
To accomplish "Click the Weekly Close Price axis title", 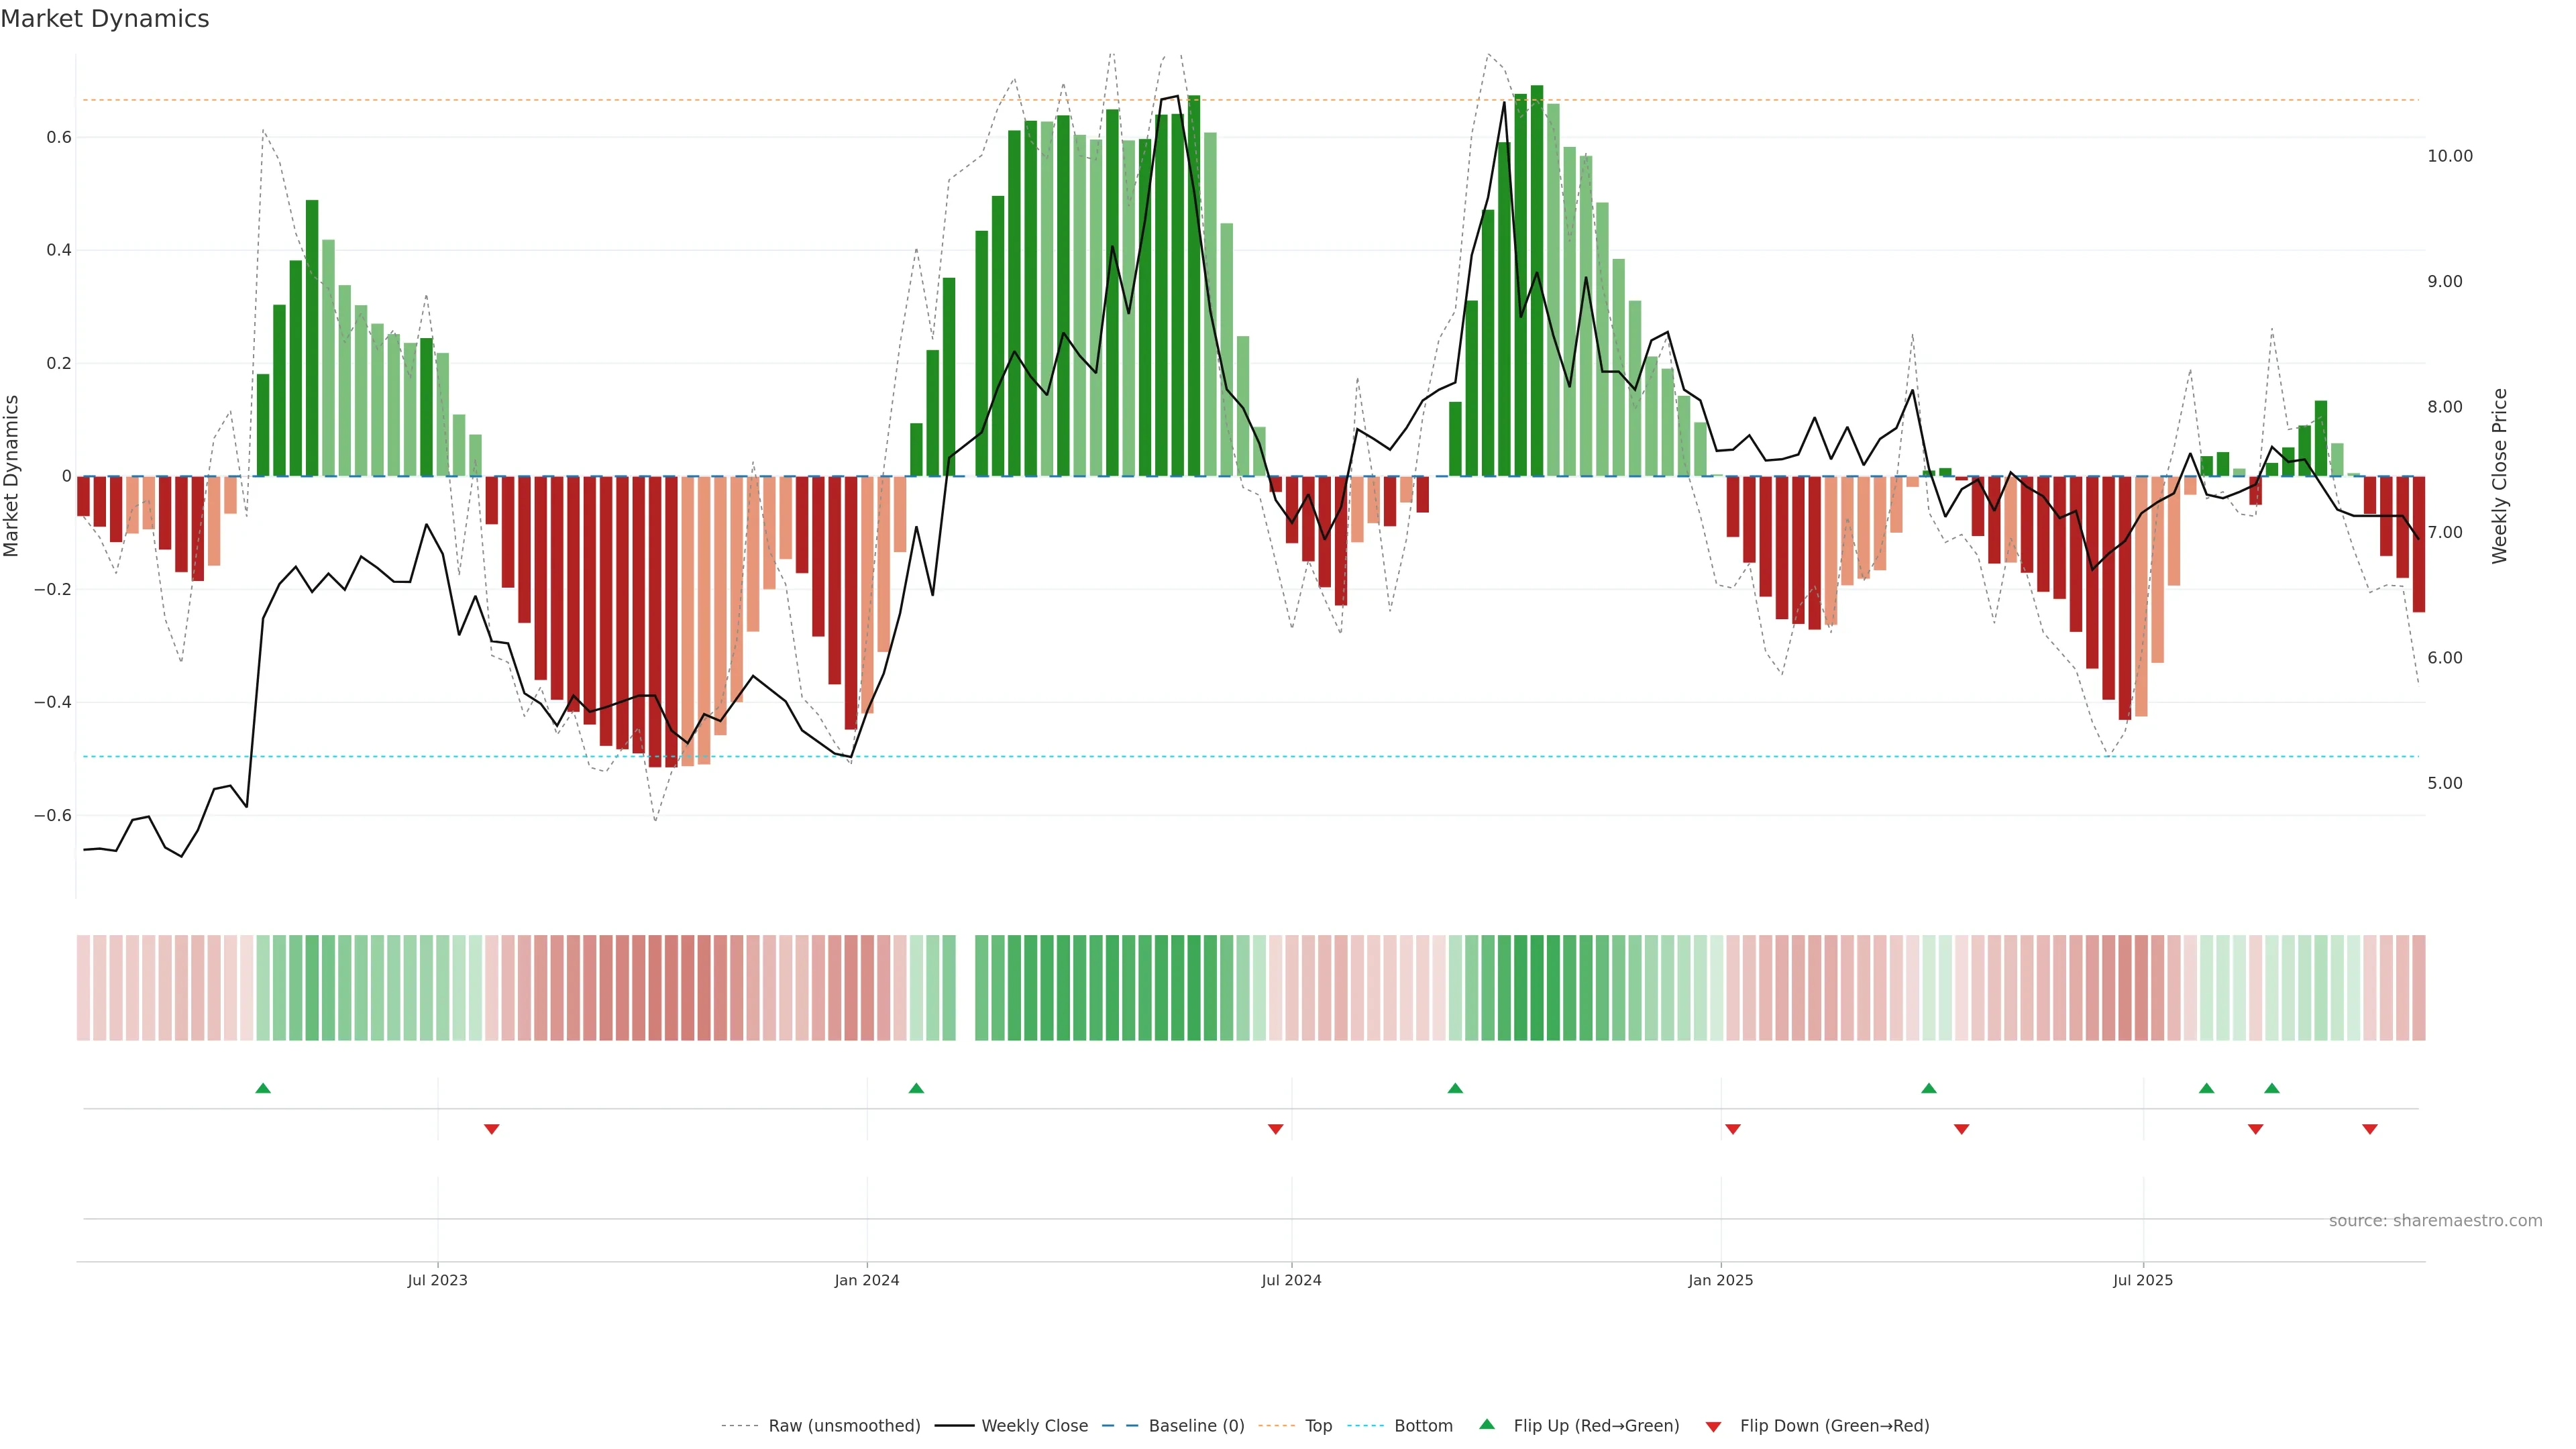I will pos(2500,476).
